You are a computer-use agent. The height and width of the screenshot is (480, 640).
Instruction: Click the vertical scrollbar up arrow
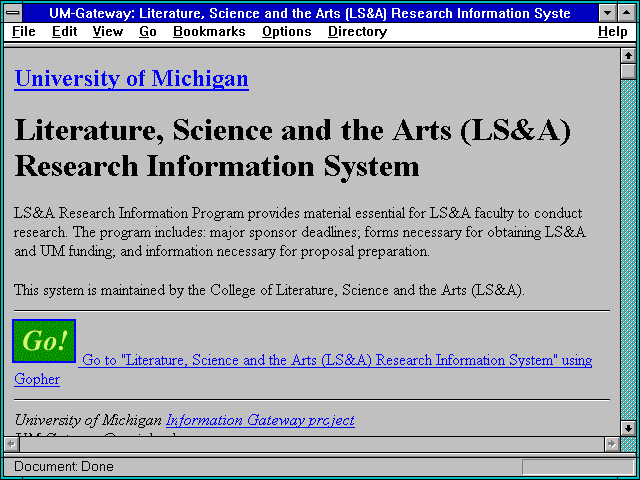click(x=628, y=56)
